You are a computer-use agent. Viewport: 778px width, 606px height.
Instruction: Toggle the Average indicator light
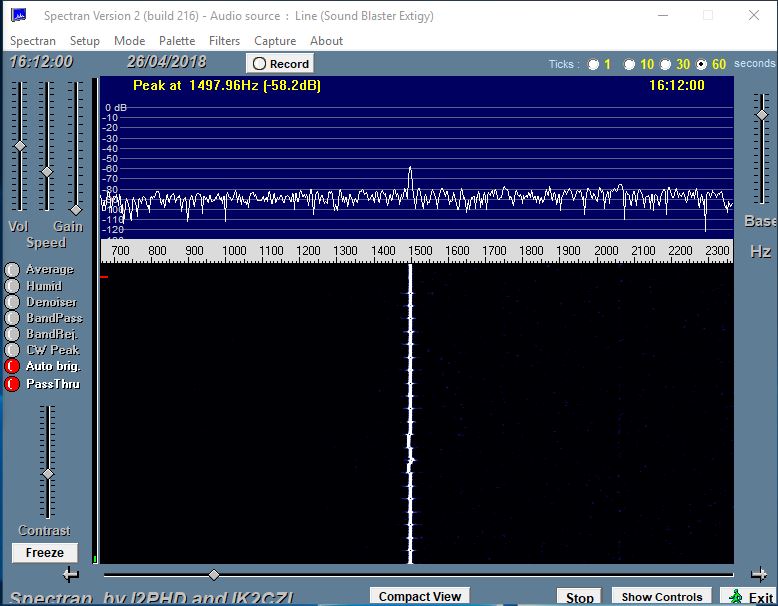(12, 270)
